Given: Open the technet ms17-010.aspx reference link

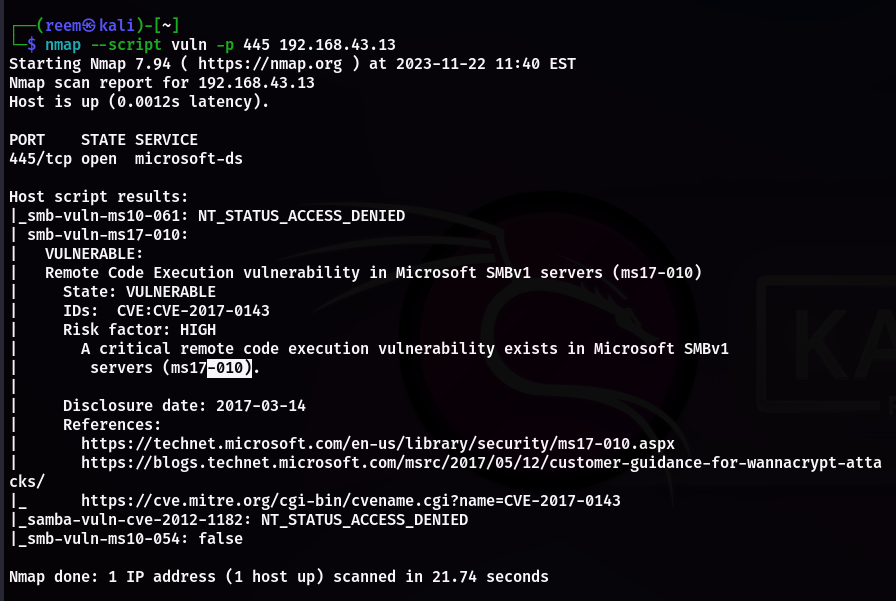Looking at the screenshot, I should pos(378,444).
